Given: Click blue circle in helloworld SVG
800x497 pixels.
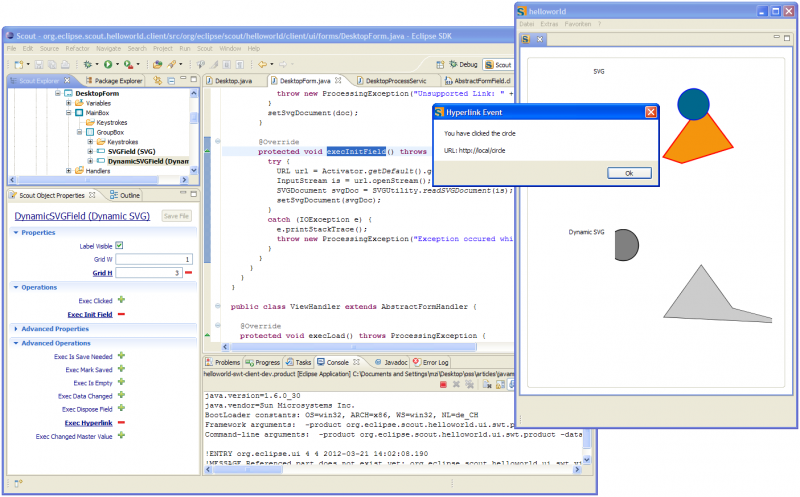Looking at the screenshot, I should pos(693,104).
